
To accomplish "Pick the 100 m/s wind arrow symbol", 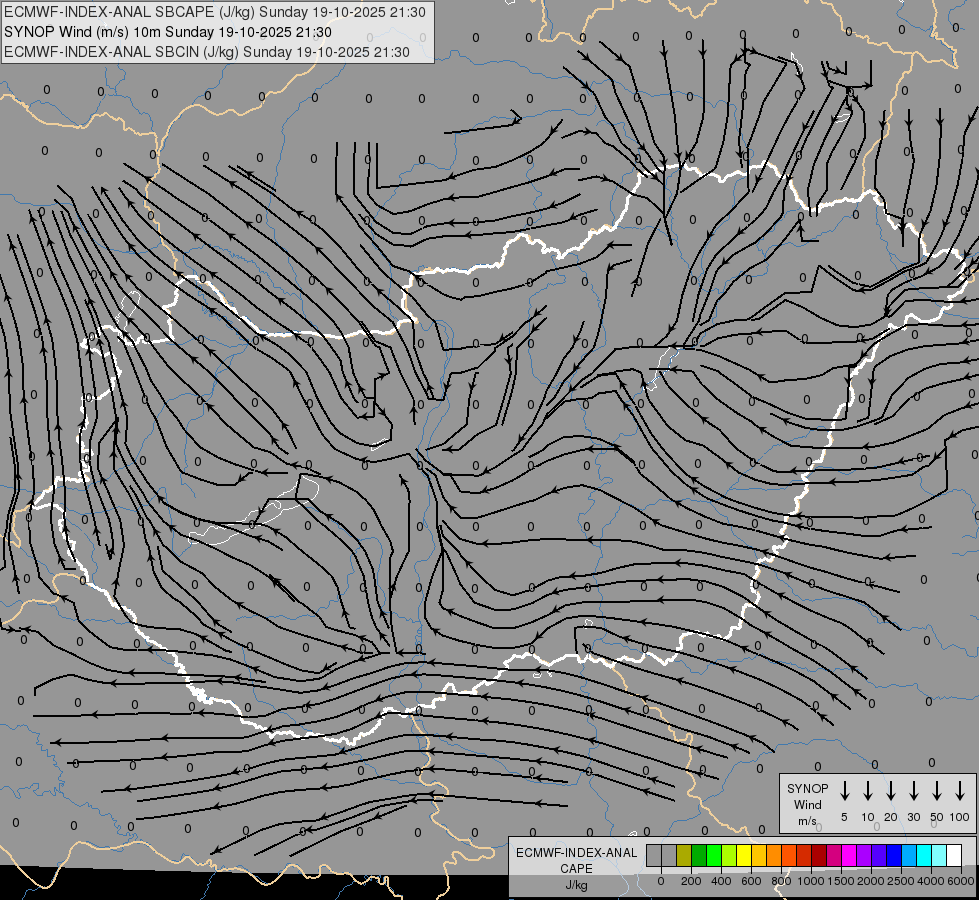I will click(x=960, y=791).
